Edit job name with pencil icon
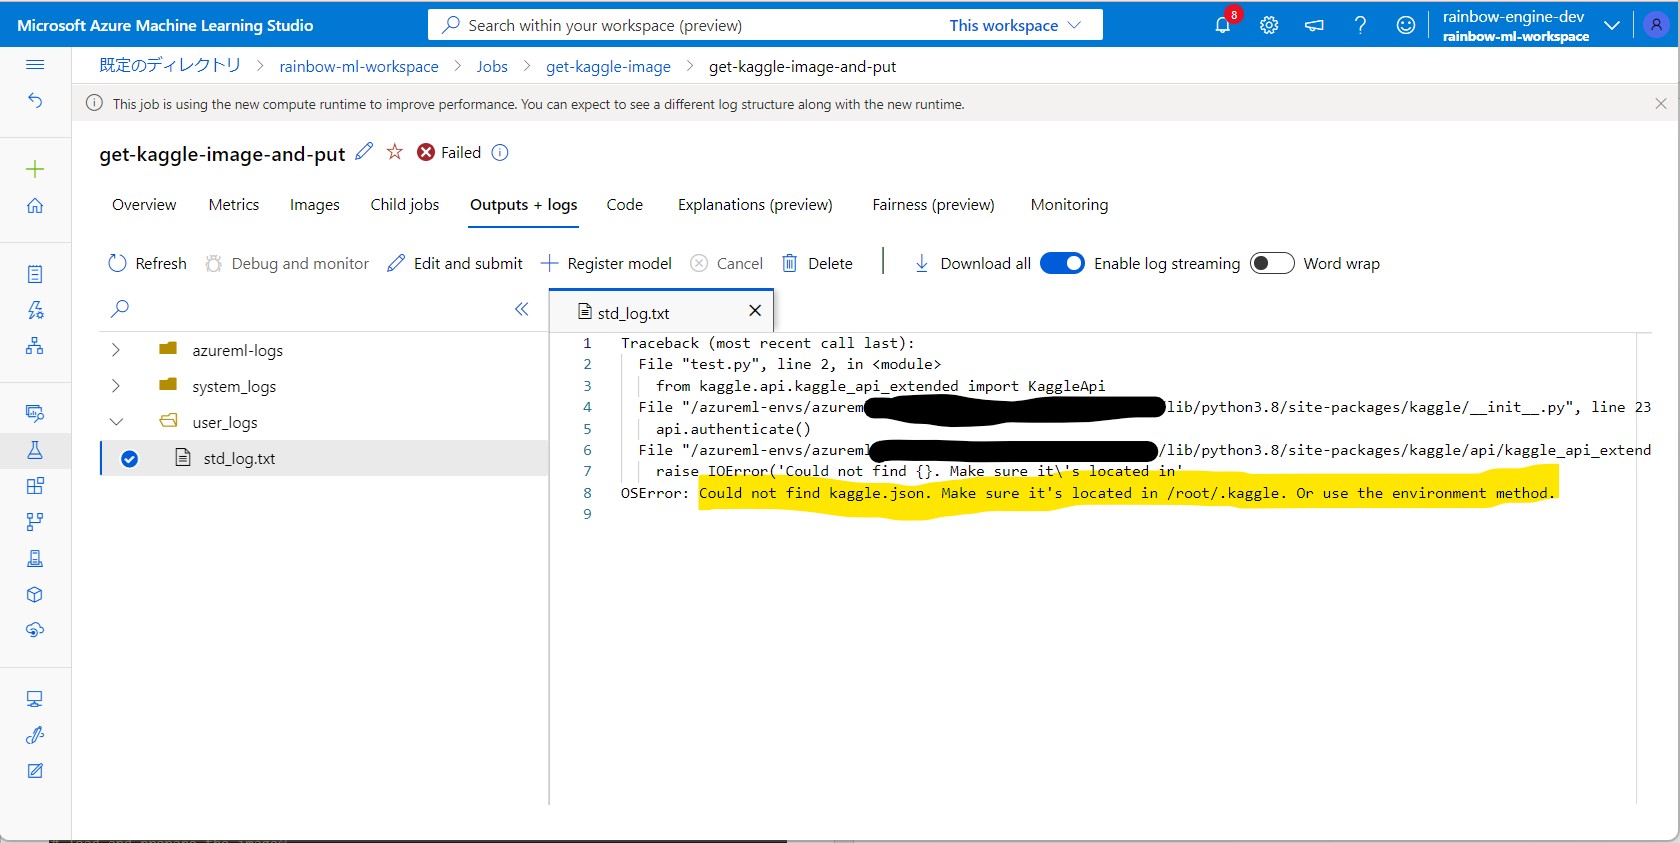The width and height of the screenshot is (1680, 843). (364, 151)
